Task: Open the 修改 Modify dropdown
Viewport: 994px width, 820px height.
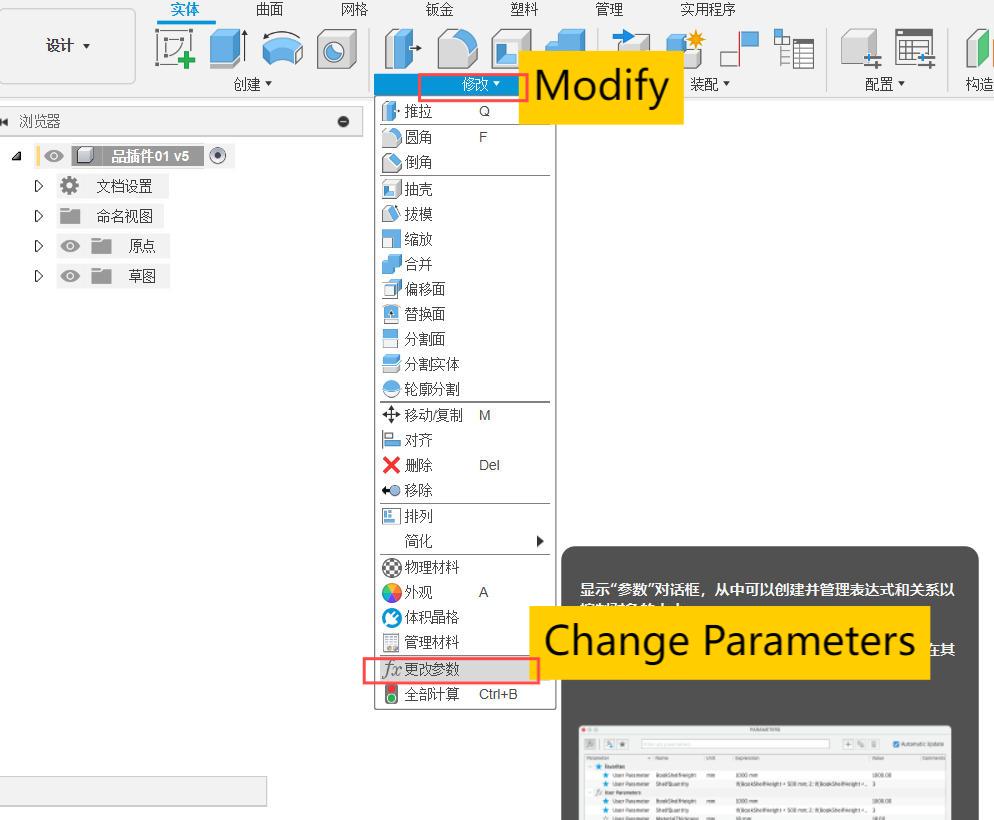Action: (480, 84)
